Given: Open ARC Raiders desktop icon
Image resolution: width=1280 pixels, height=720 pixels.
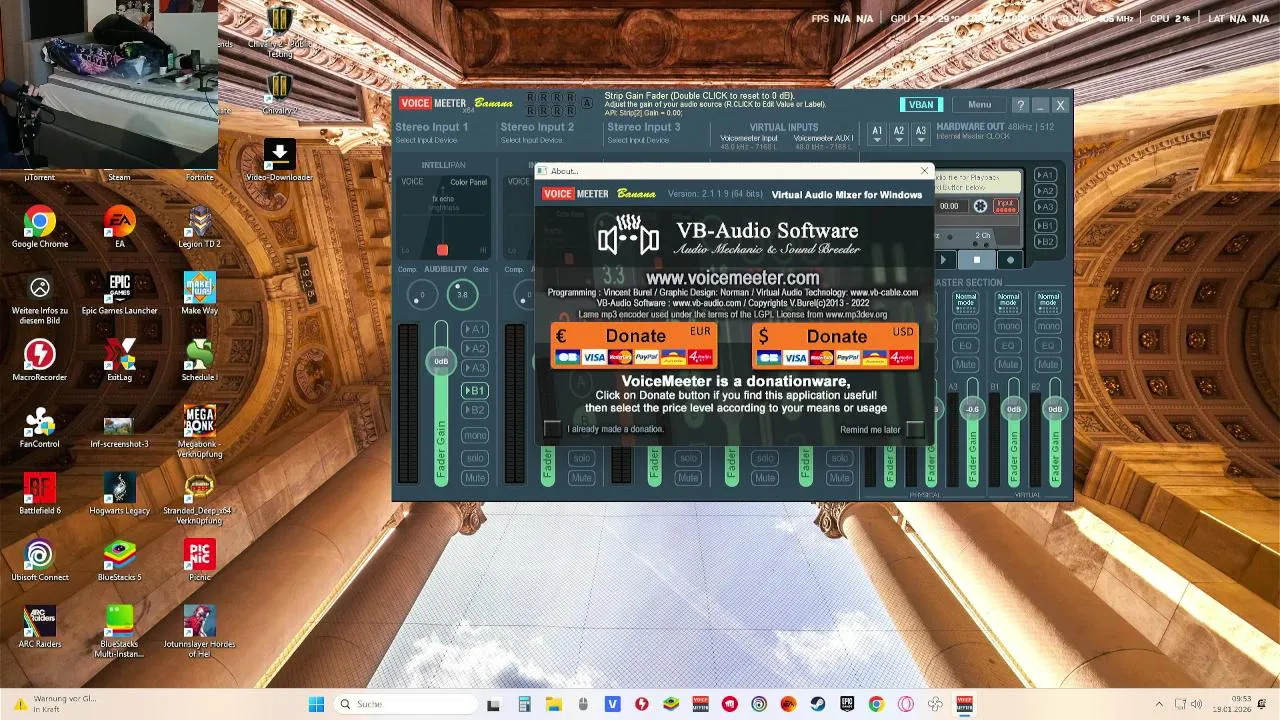Looking at the screenshot, I should [x=40, y=627].
